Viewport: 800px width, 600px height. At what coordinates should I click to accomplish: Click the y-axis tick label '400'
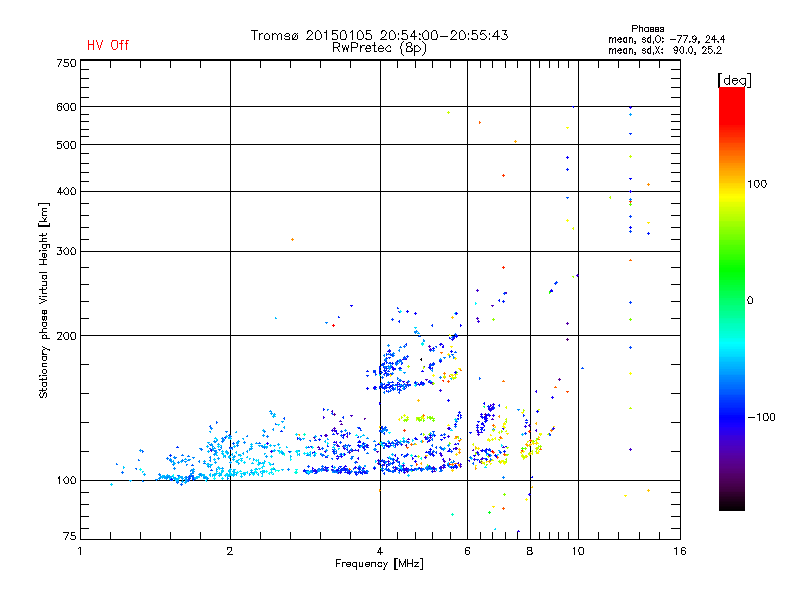[66, 191]
